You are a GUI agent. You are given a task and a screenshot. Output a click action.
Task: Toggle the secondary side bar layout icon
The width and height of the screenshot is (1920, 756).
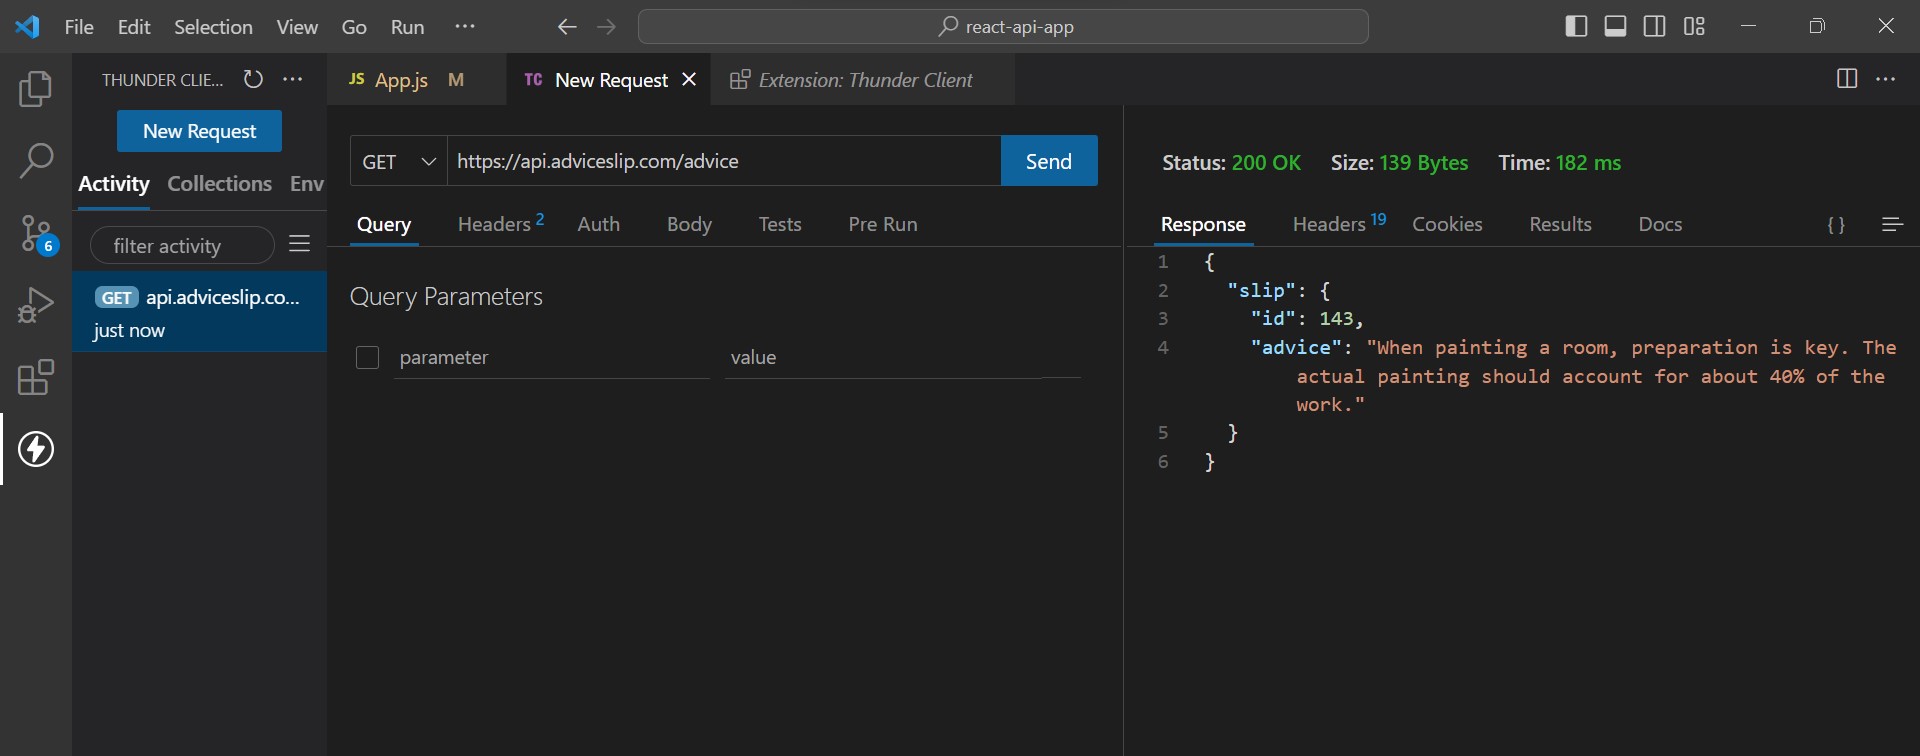point(1655,26)
